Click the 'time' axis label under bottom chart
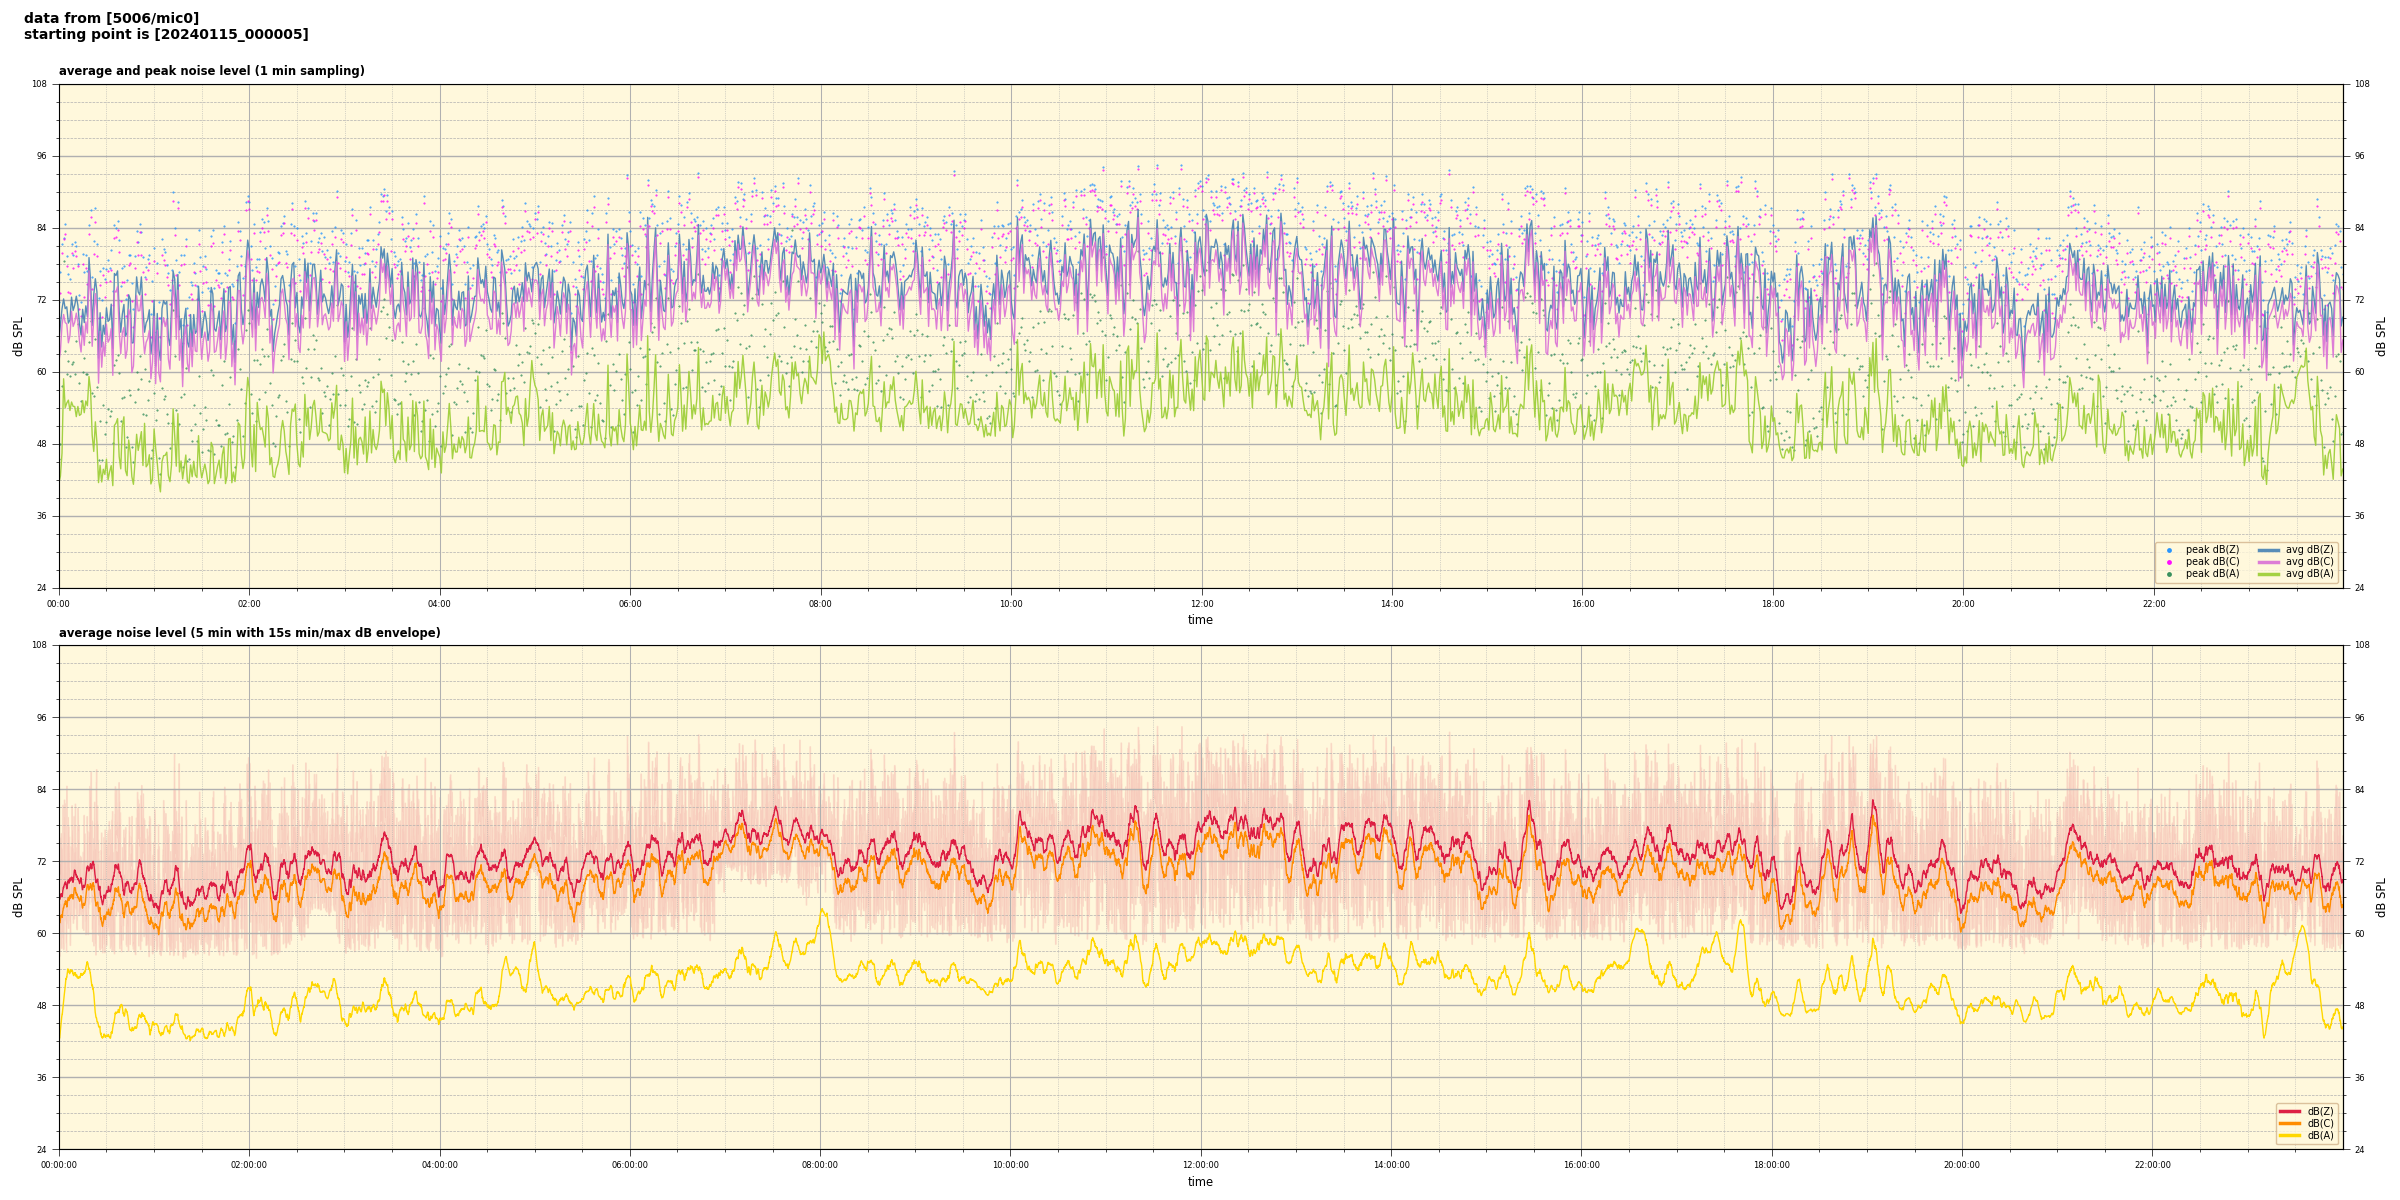Image resolution: width=2400 pixels, height=1200 pixels. tap(1200, 1182)
